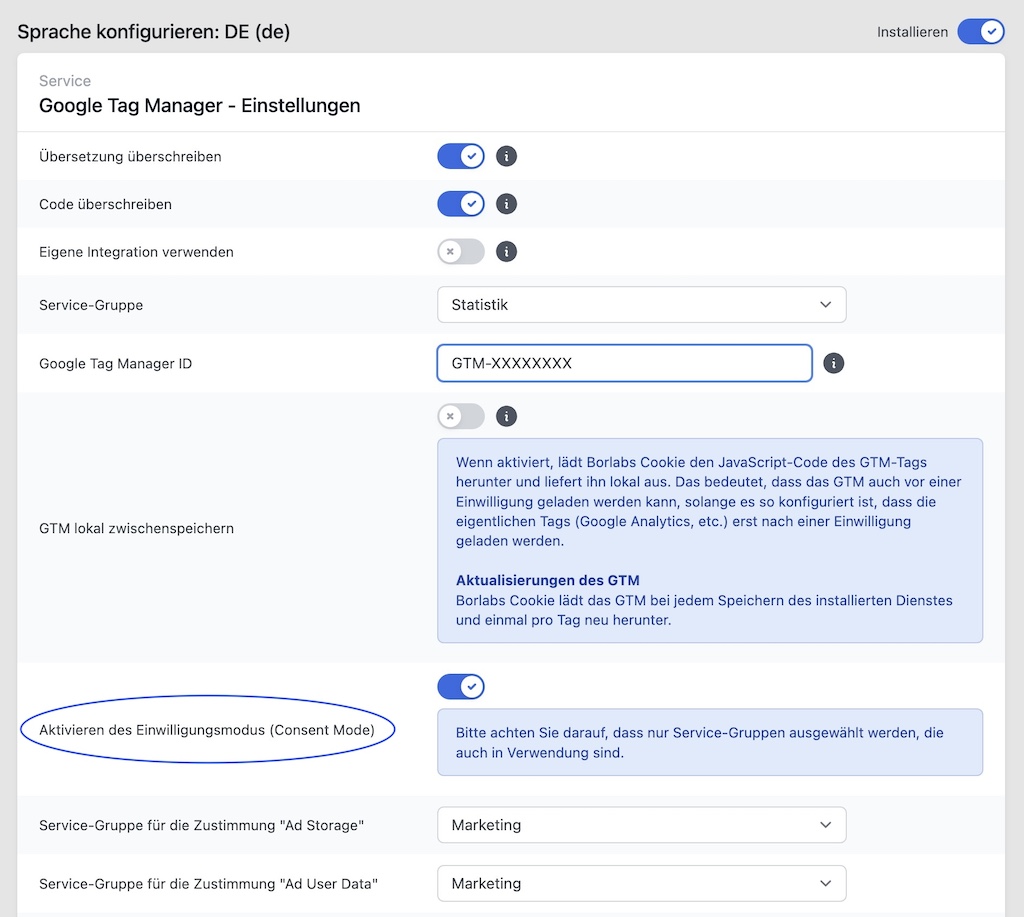
Task: Click the 'Service-Gruppe' row label
Action: point(91,305)
